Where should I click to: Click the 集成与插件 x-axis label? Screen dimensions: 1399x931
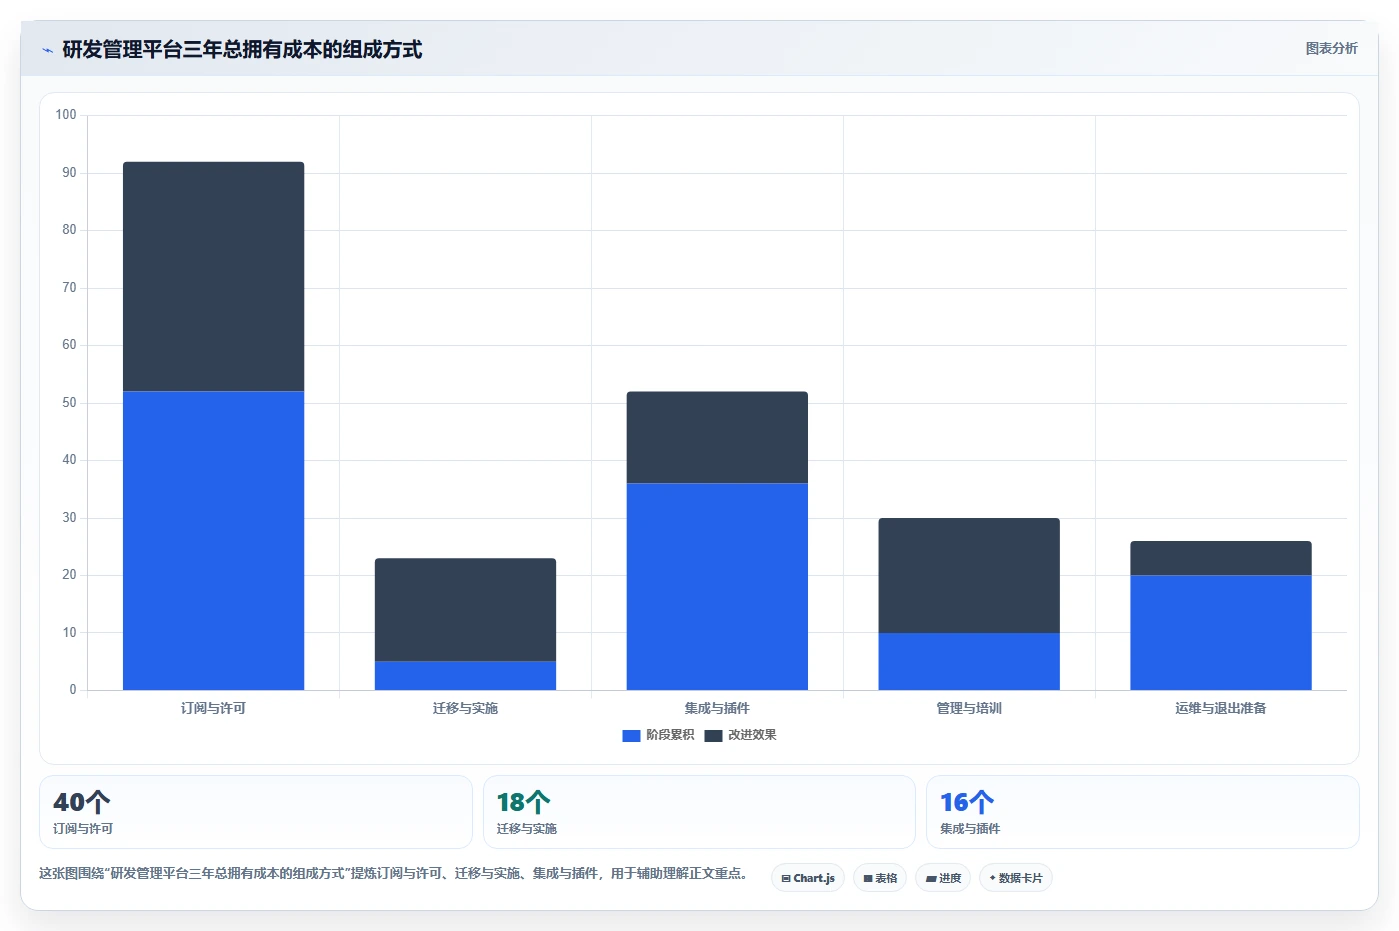click(717, 708)
